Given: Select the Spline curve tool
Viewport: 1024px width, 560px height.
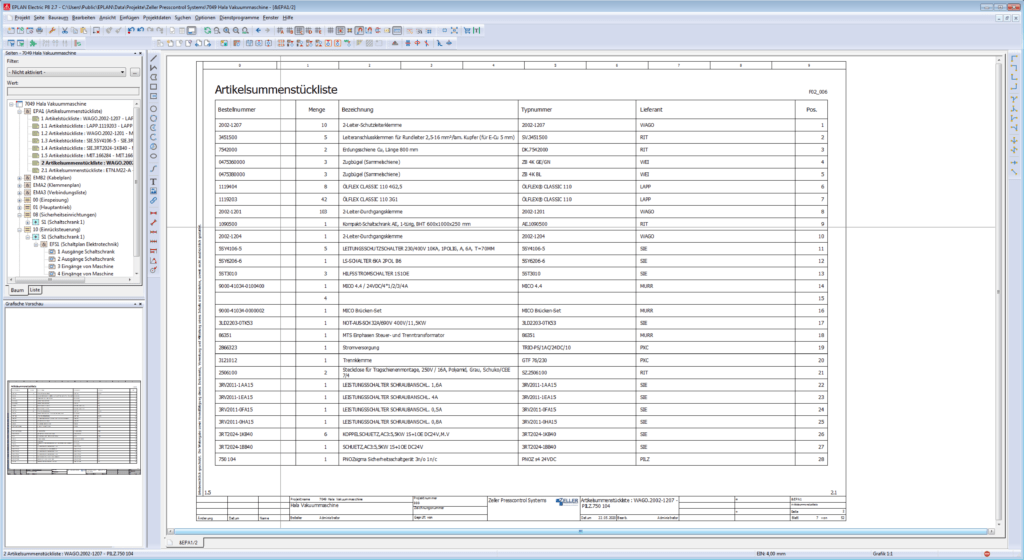Looking at the screenshot, I should 154,168.
